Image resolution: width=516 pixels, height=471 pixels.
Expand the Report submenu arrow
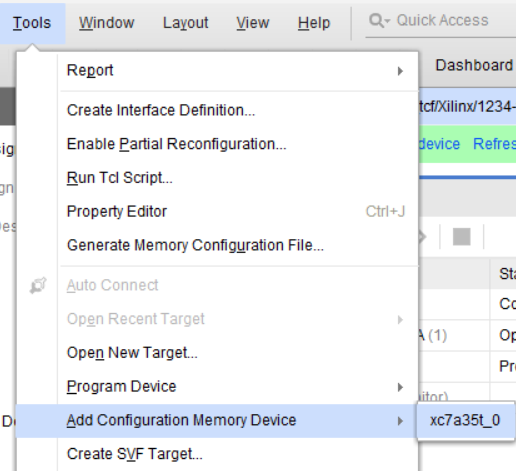click(400, 71)
